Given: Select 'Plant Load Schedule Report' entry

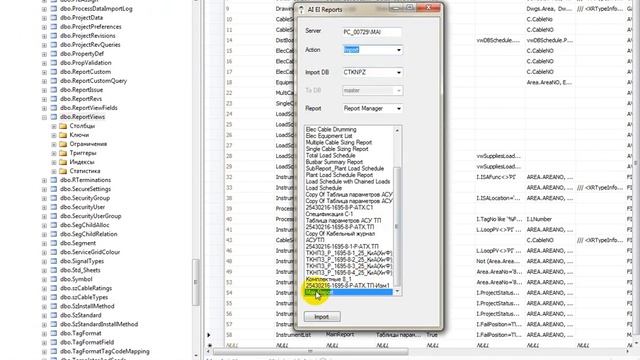Looking at the screenshot, I should point(339,175).
